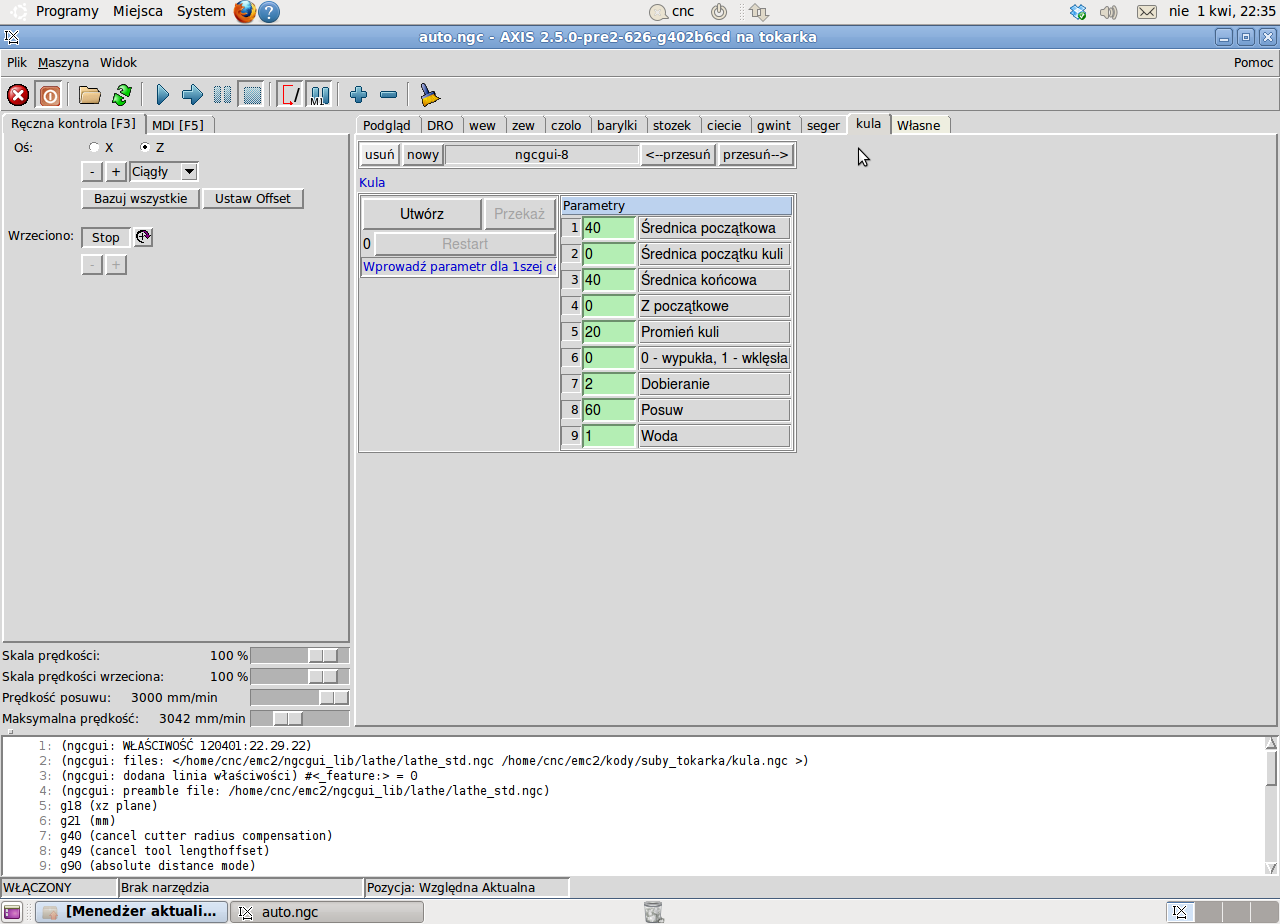Click spindle rotation icon next to Stop
This screenshot has width=1280, height=924.
coord(144,237)
